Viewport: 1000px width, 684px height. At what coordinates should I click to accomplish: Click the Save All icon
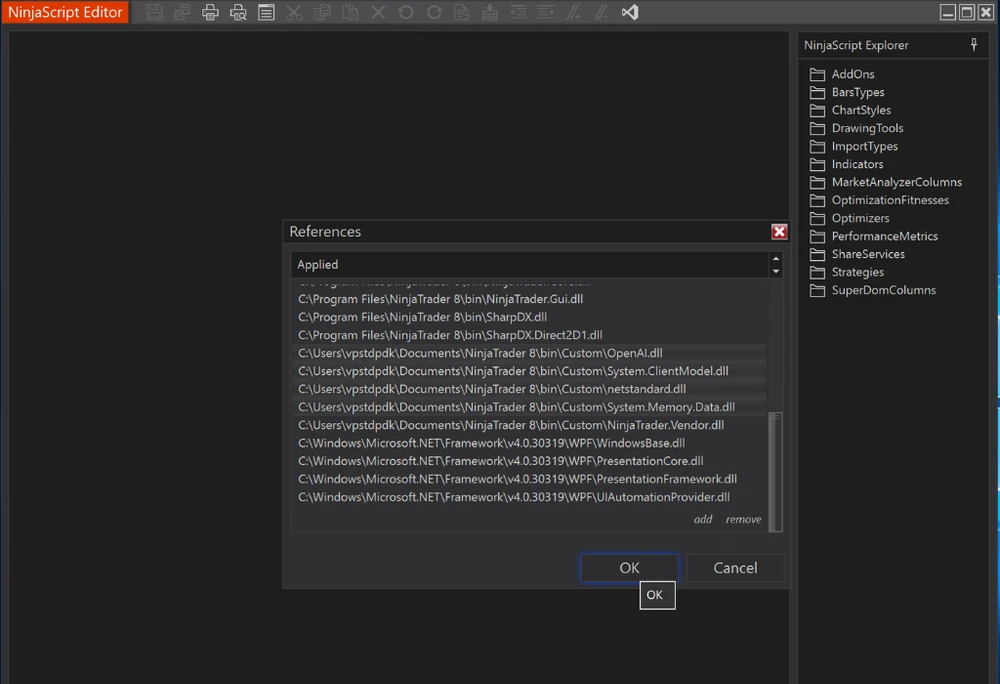[x=182, y=12]
